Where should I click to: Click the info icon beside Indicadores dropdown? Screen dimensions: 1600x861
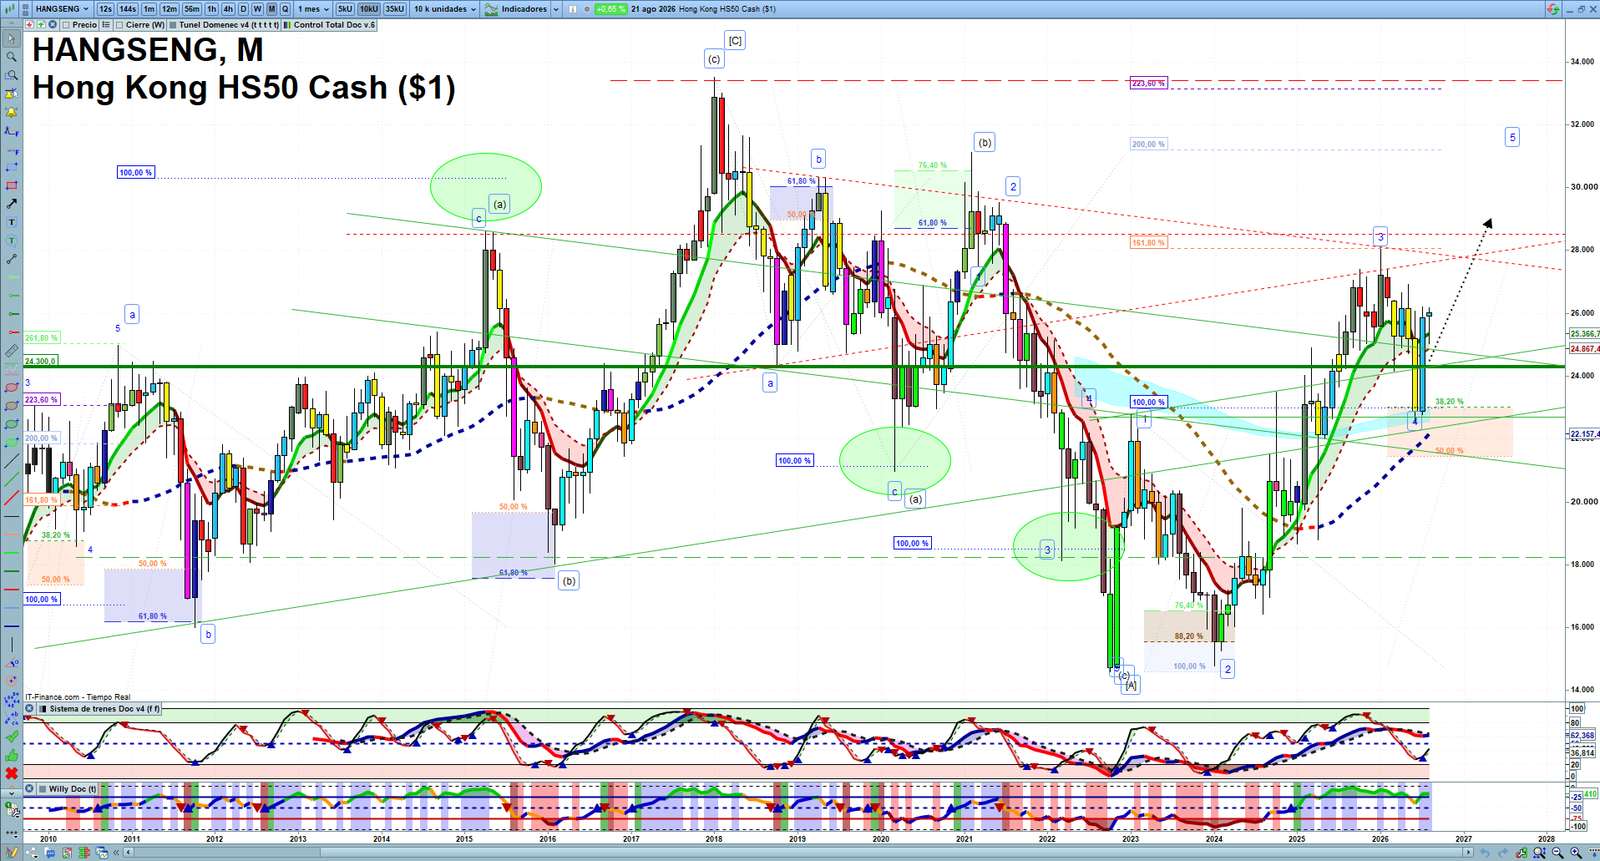tap(572, 9)
